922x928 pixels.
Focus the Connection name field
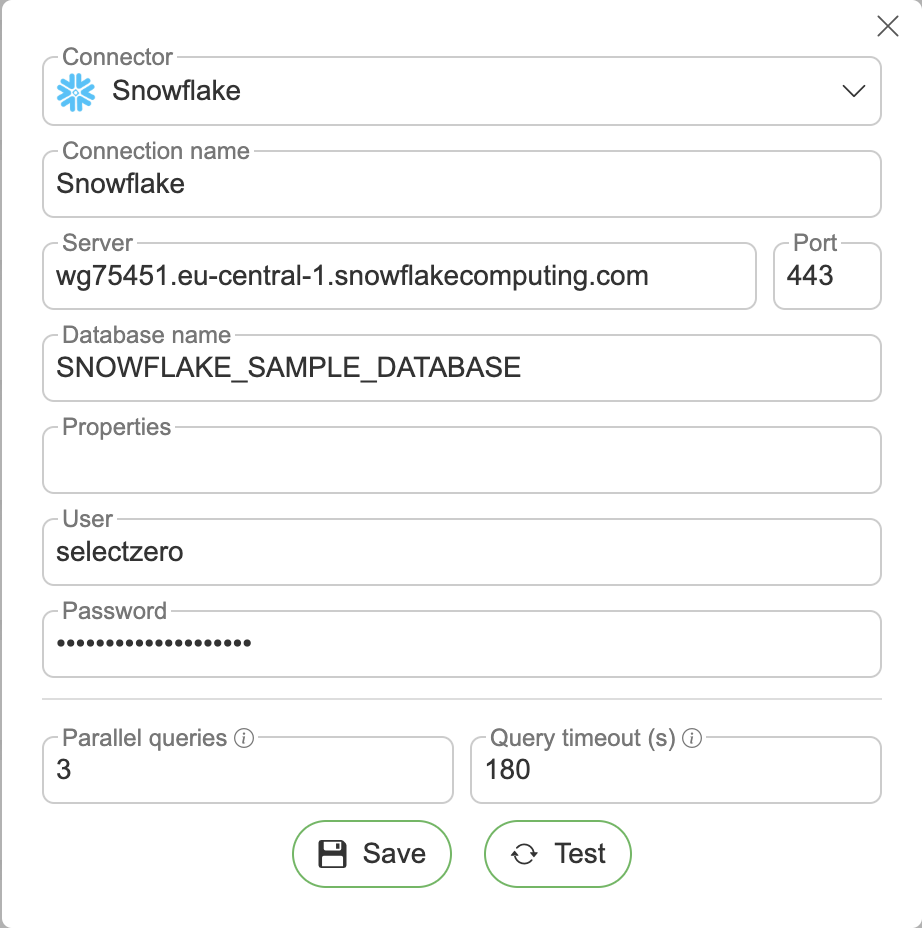click(x=460, y=185)
